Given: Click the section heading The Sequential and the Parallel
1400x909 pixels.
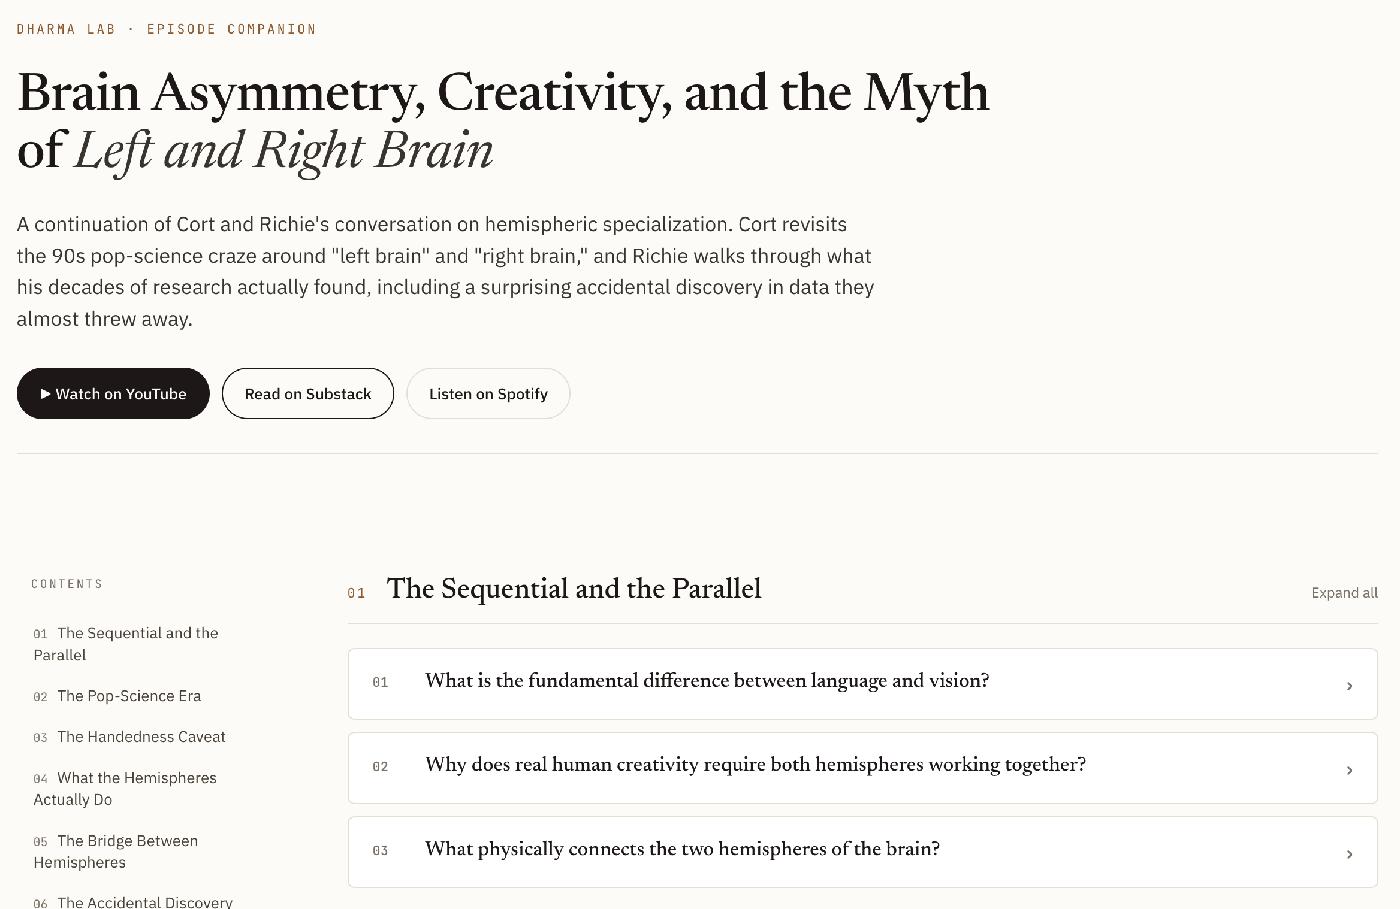Looking at the screenshot, I should pos(574,589).
